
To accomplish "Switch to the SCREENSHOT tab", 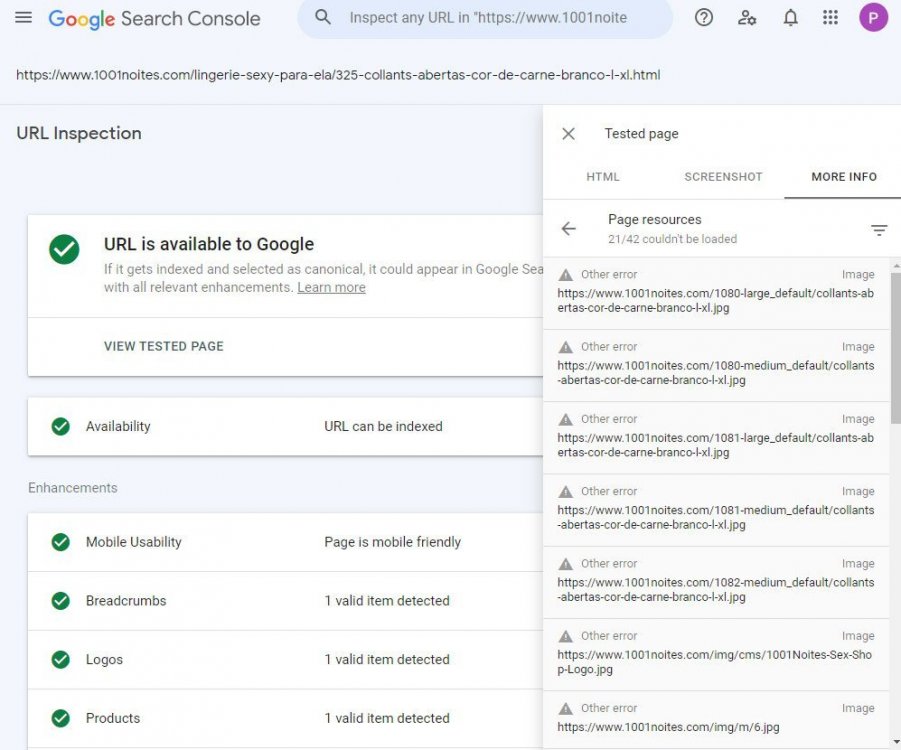I will [722, 176].
